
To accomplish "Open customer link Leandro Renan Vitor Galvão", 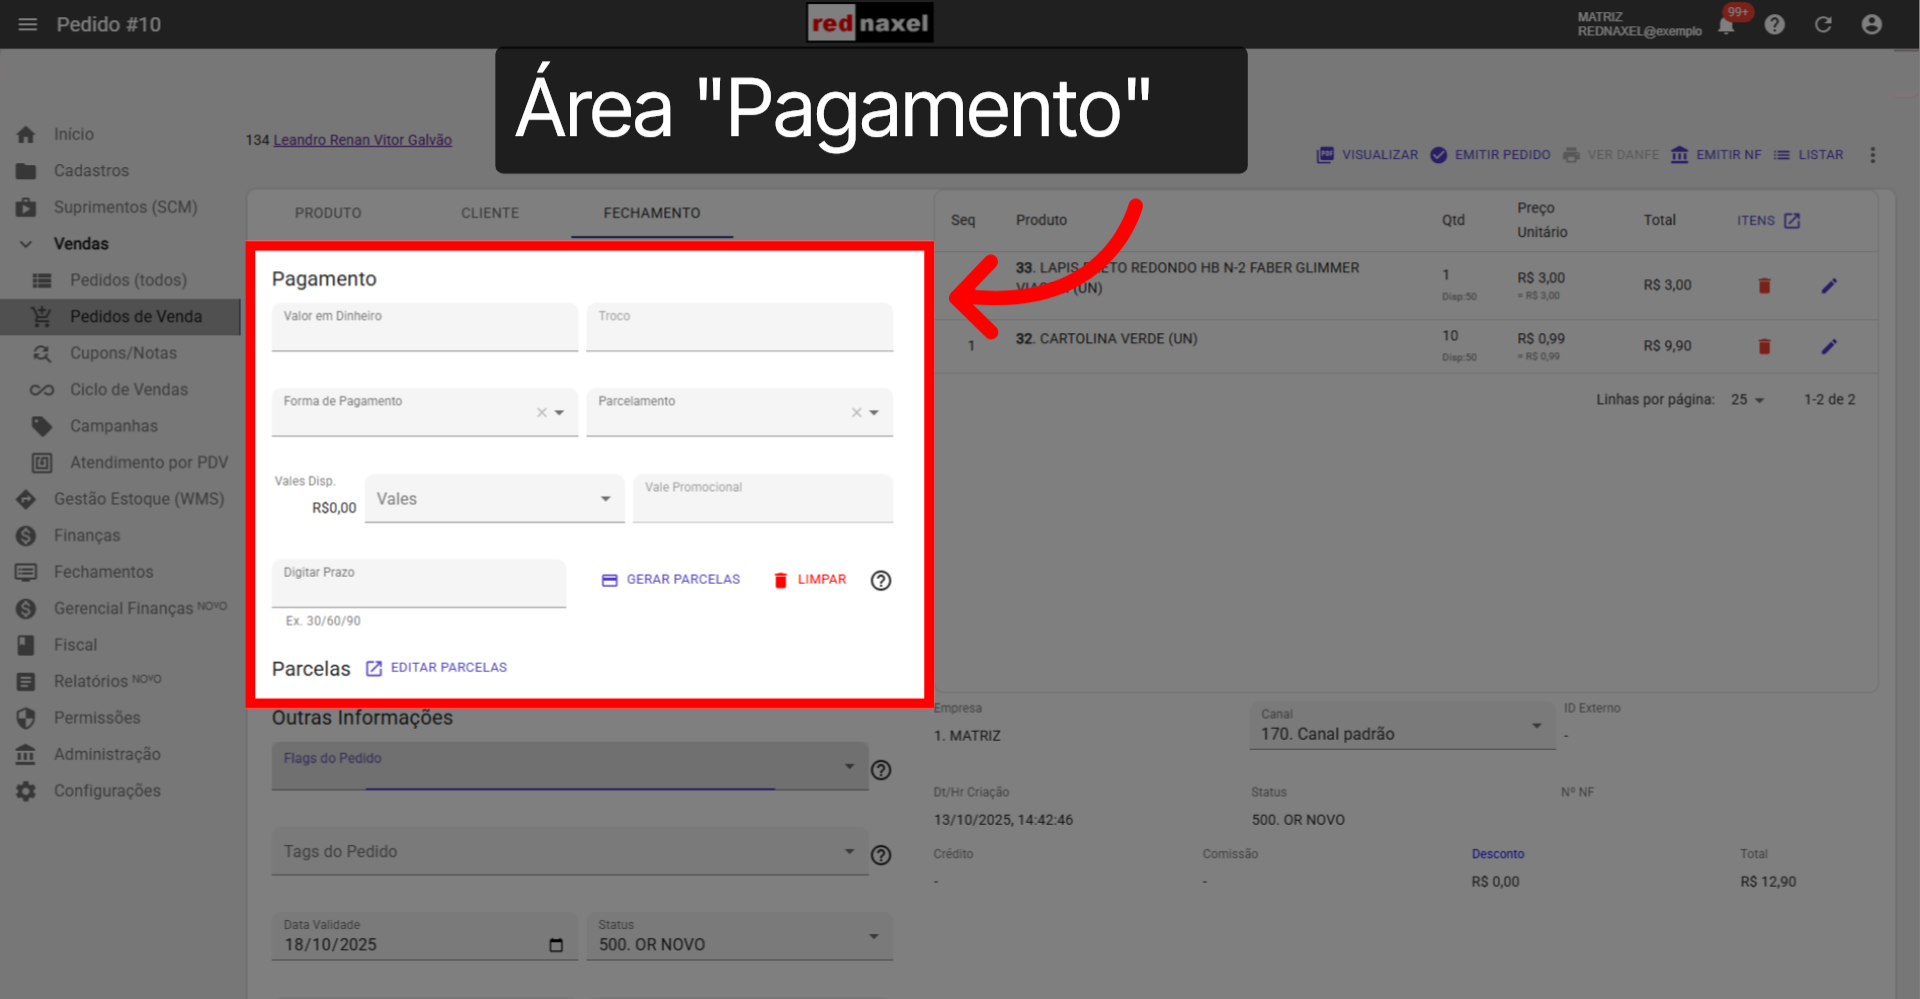I will pyautogui.click(x=362, y=139).
